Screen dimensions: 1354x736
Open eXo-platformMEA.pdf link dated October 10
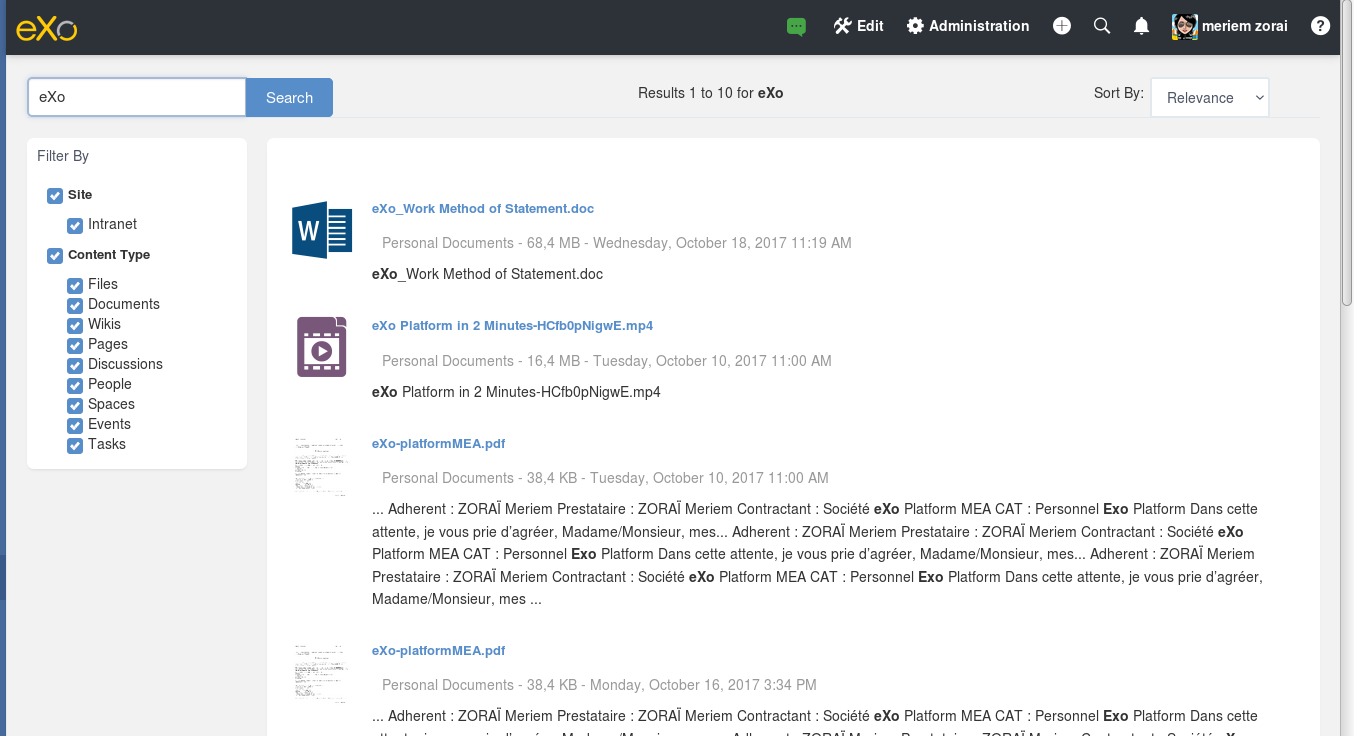(439, 443)
